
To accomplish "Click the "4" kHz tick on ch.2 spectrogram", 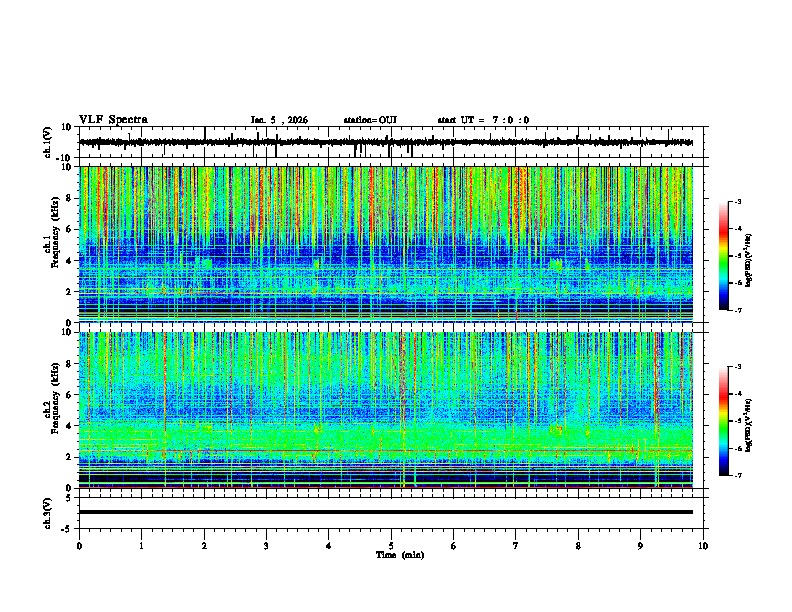I will 69,426.
